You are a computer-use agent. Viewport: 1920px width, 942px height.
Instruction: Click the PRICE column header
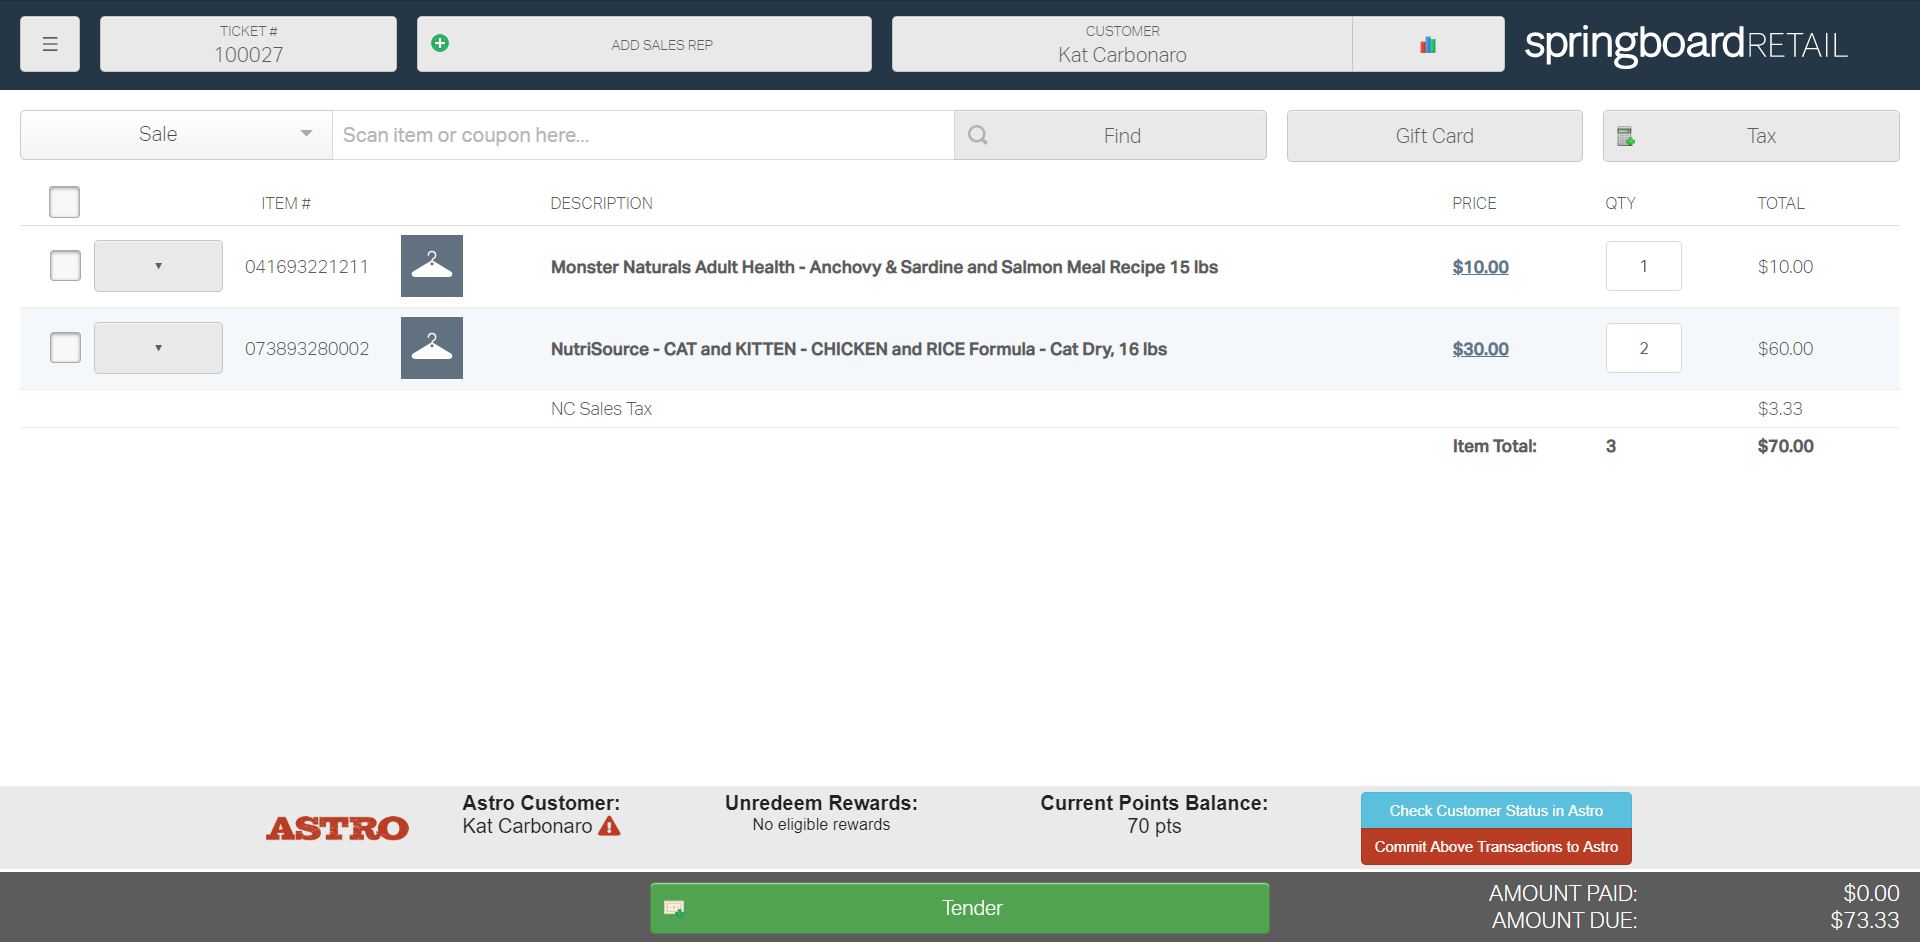(x=1474, y=203)
